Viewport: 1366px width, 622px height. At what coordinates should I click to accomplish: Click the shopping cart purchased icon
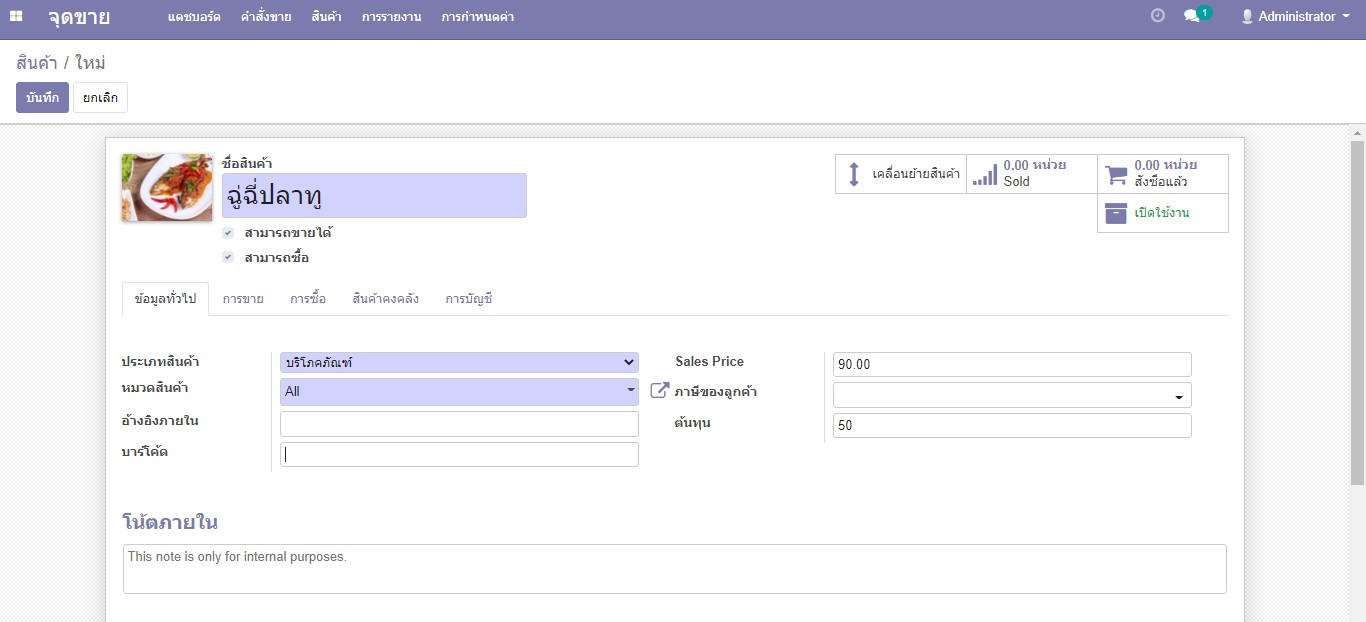[x=1116, y=174]
